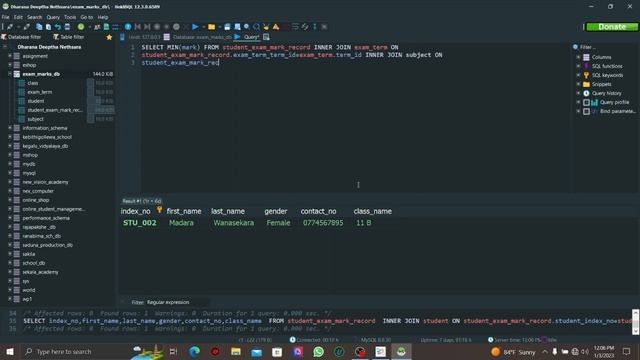Expand the Query history helper node
This screenshot has height=360, width=640.
click(578, 93)
